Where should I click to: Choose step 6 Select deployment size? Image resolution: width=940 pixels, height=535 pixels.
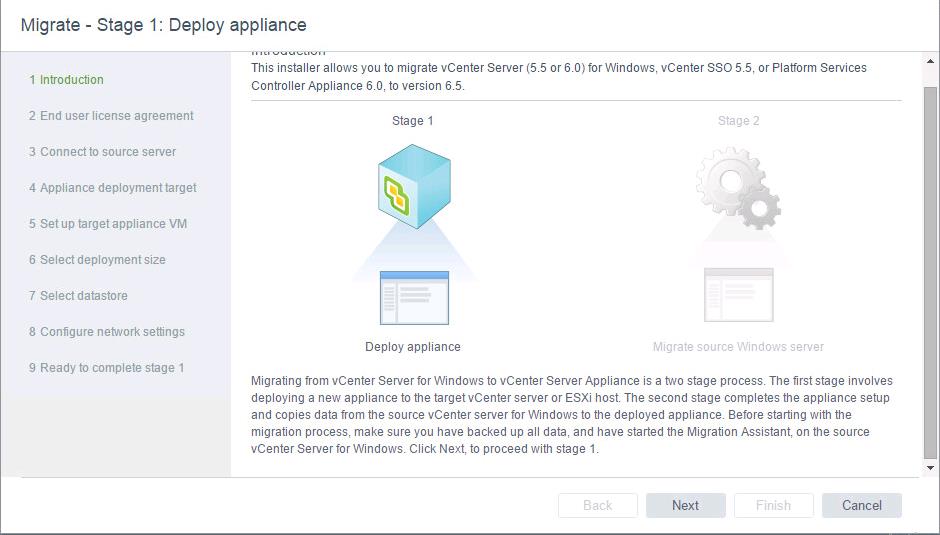pyautogui.click(x=97, y=260)
